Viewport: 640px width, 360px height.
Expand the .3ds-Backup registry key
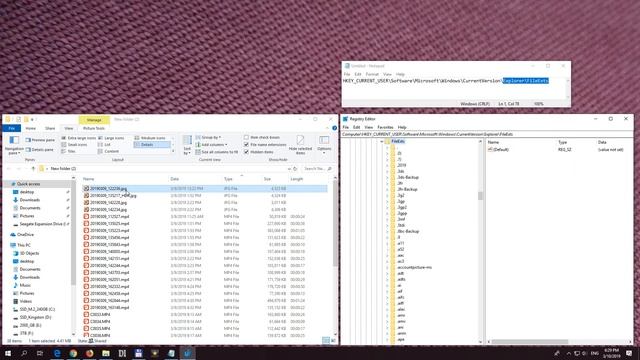click(387, 178)
